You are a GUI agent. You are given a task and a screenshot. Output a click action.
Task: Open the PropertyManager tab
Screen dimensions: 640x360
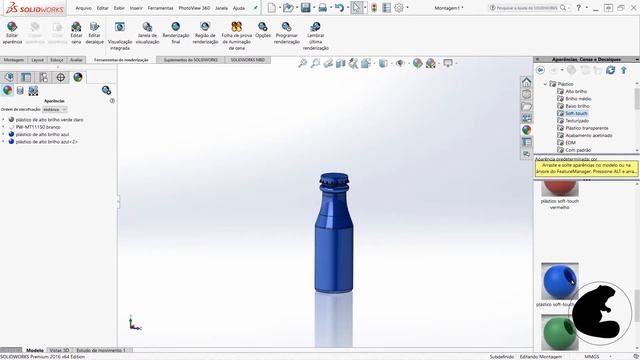coord(26,77)
